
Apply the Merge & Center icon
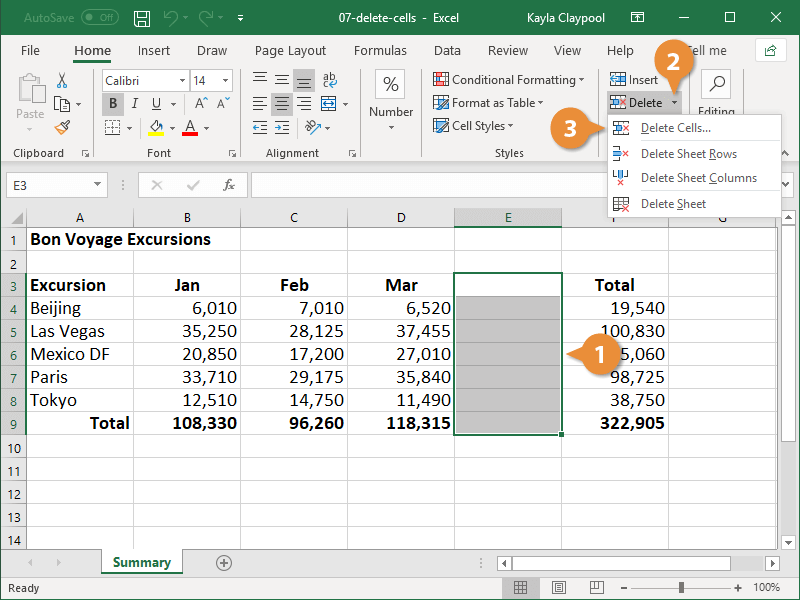tap(329, 104)
